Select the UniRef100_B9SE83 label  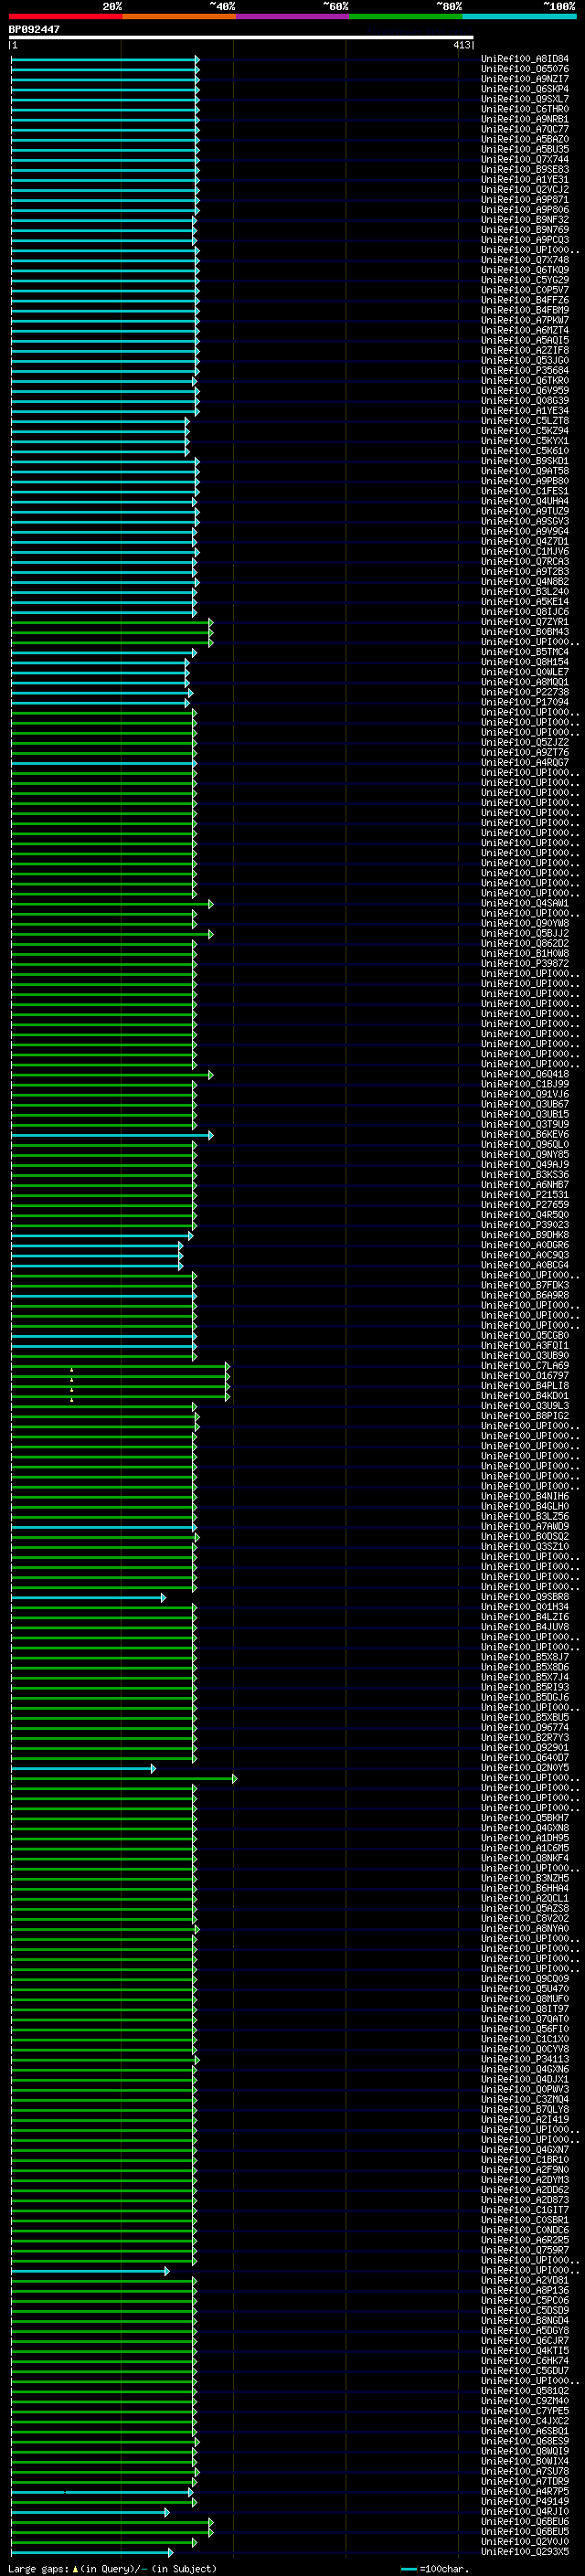coord(525,170)
